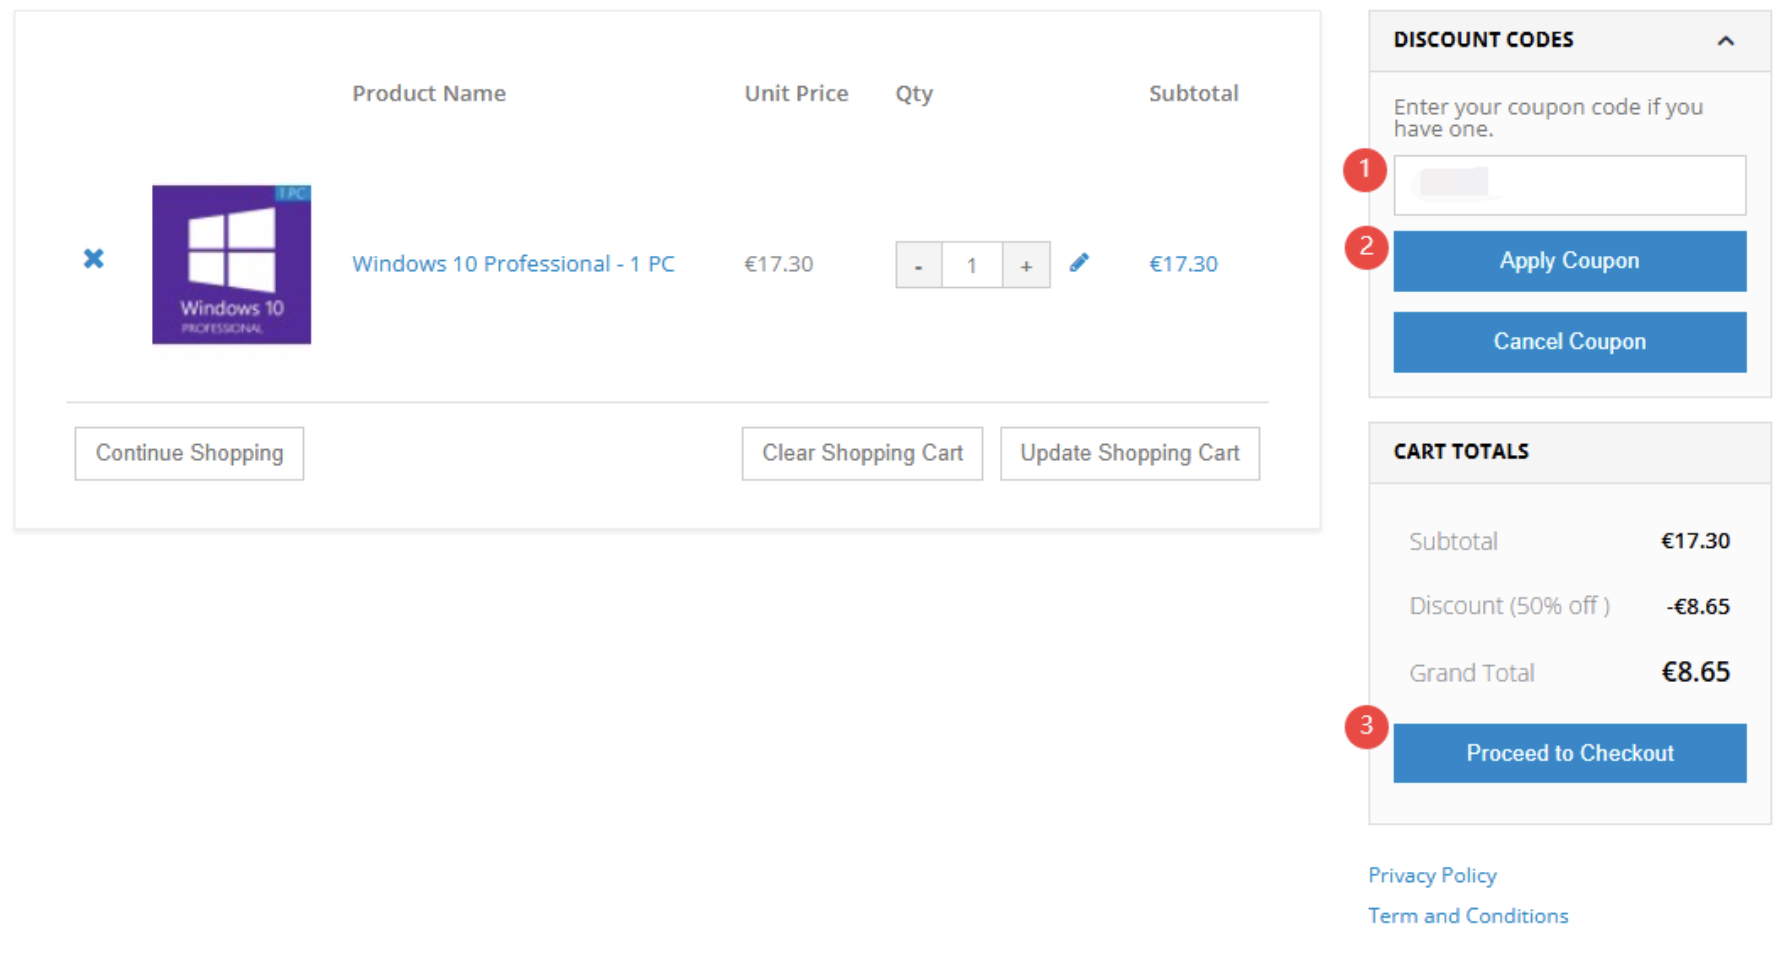Click the Cart Totals heading
The width and height of the screenshot is (1790, 968).
point(1461,452)
